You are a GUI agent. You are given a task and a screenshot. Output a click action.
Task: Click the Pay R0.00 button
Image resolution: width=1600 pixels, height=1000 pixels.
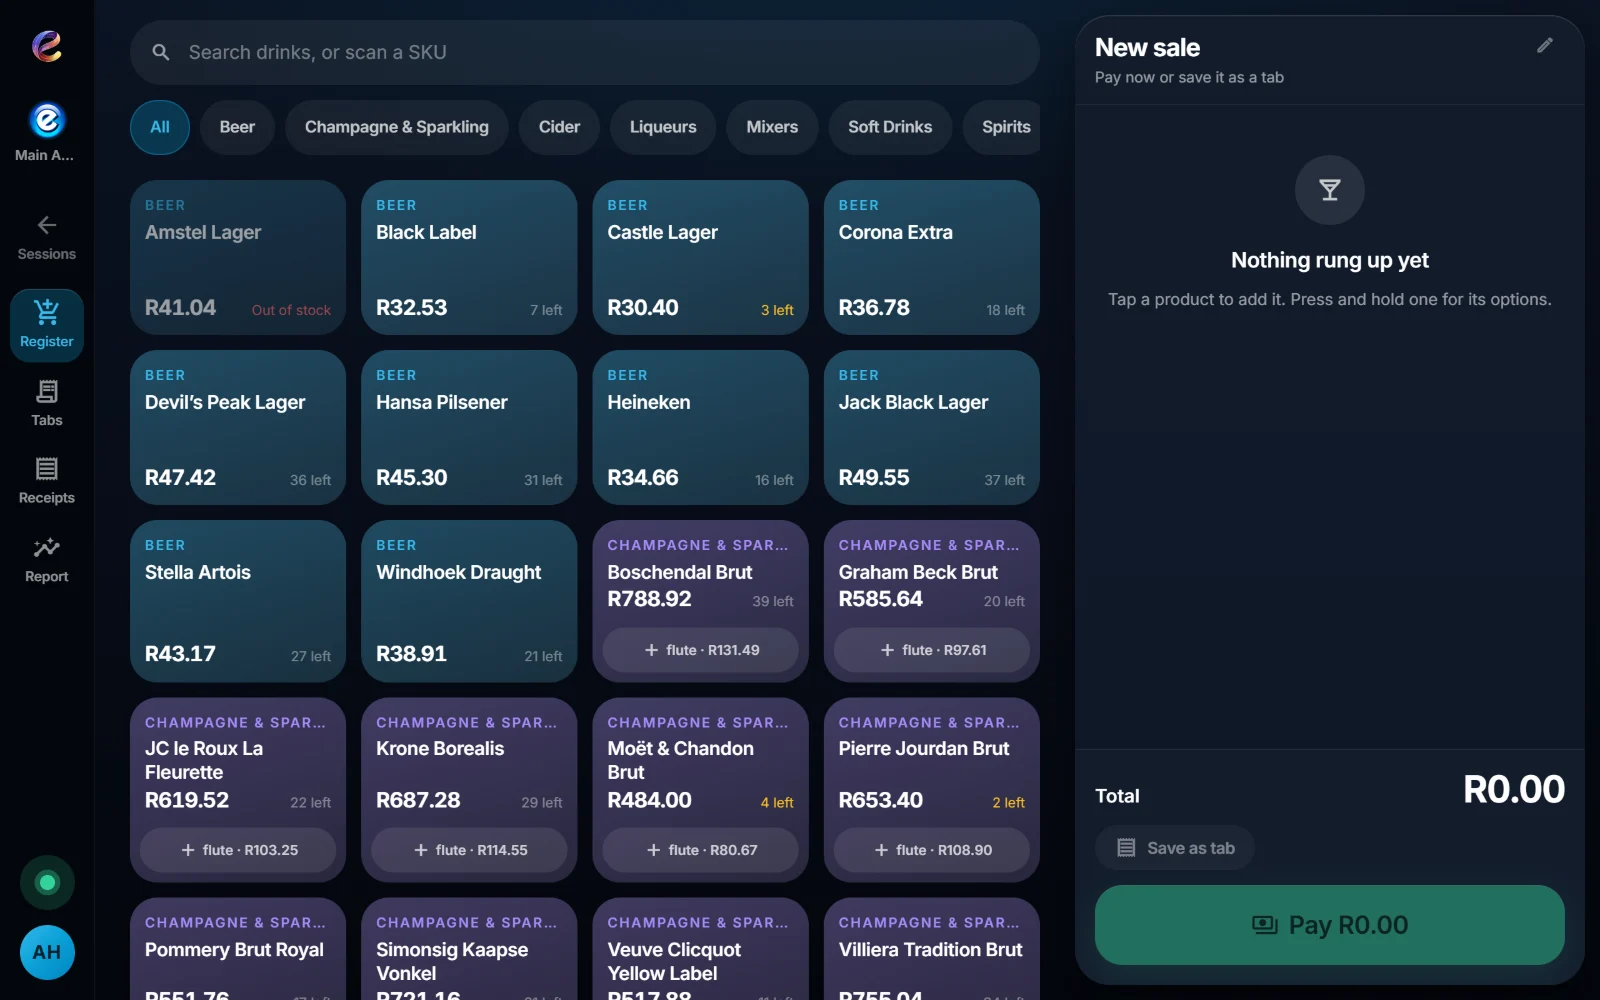[x=1330, y=925]
